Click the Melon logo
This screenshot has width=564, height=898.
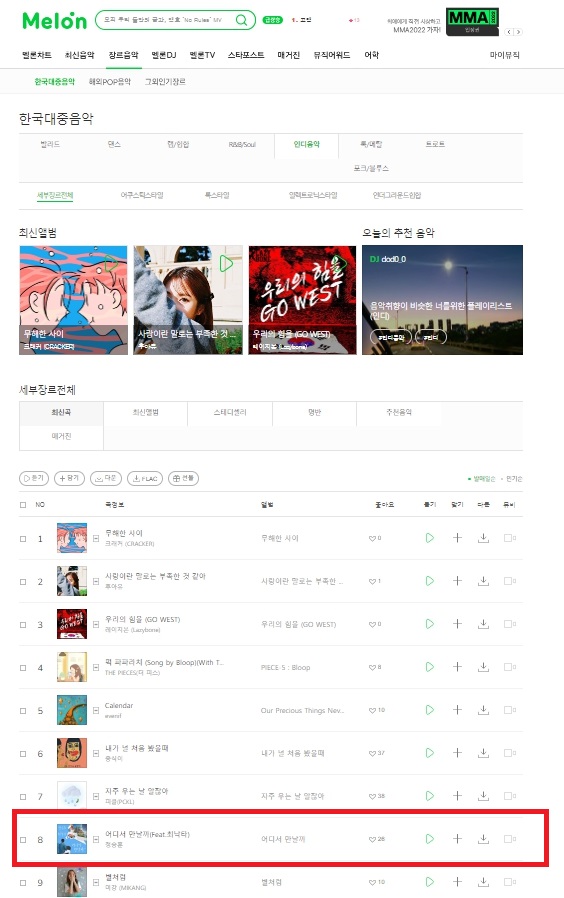tap(54, 21)
